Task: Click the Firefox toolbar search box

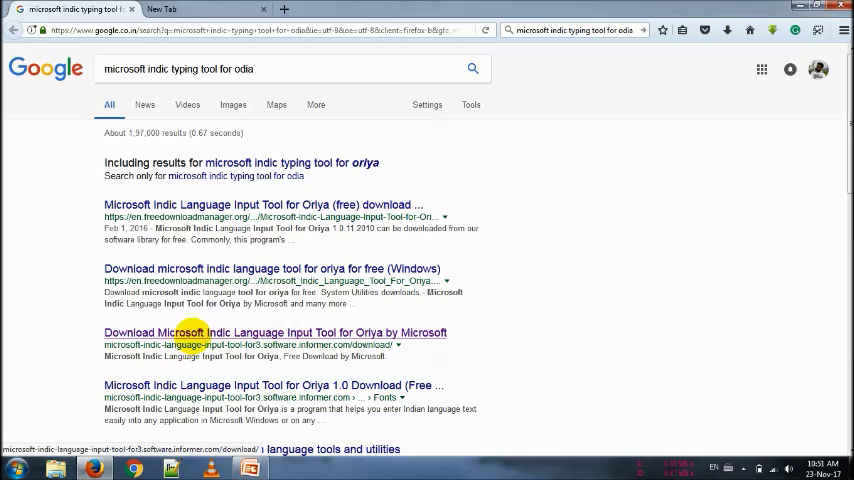Action: 574,31
